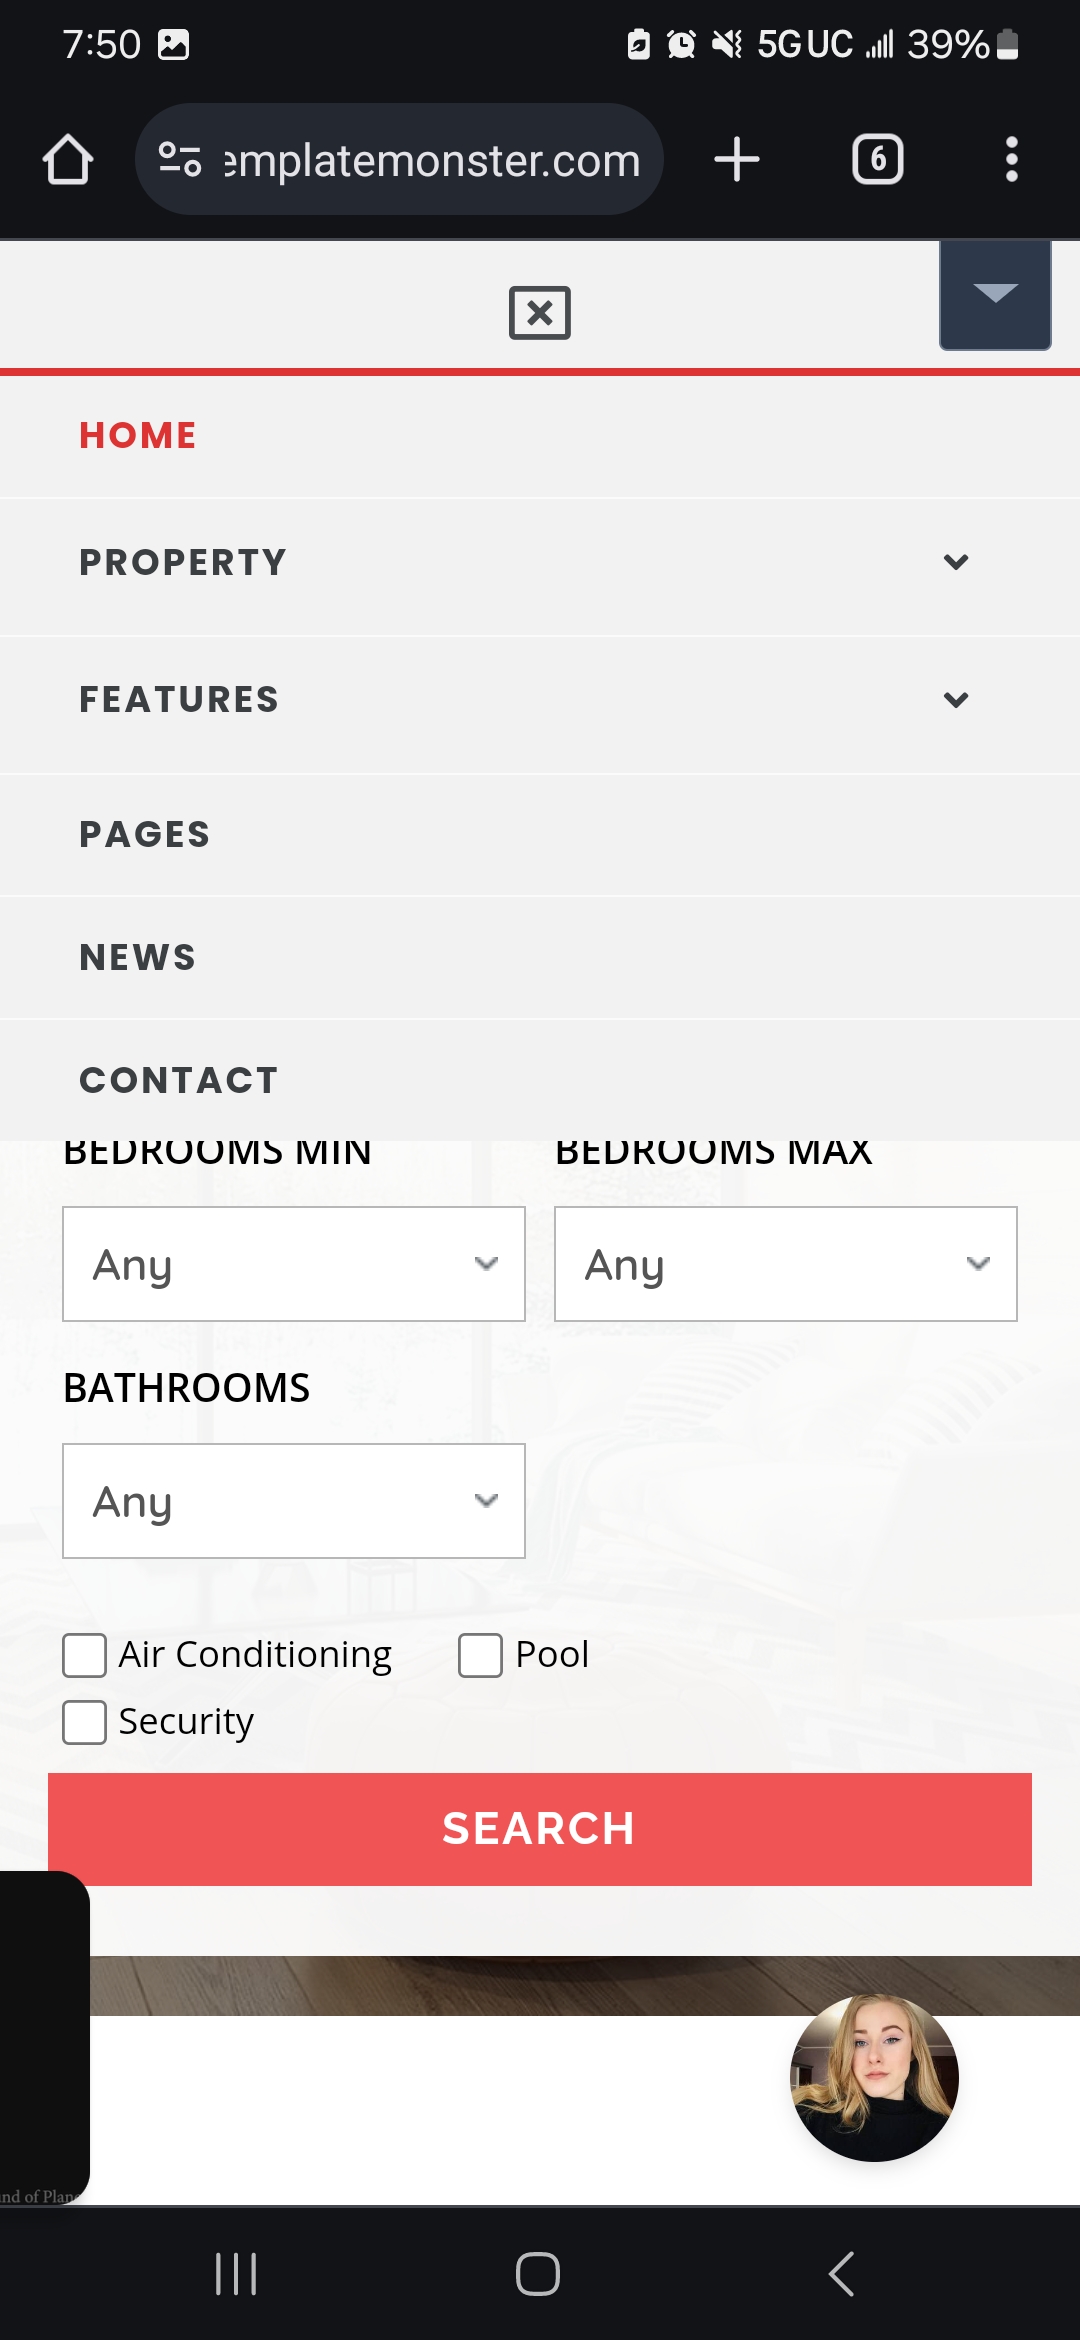The width and height of the screenshot is (1080, 2340).
Task: Check the Security checkbox
Action: 84,1722
